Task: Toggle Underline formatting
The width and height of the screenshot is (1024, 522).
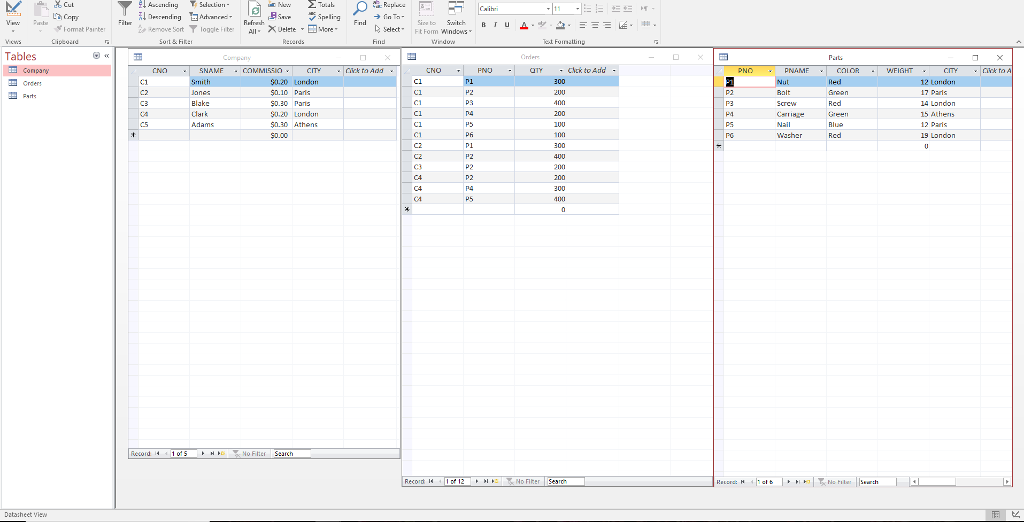Action: 507,25
